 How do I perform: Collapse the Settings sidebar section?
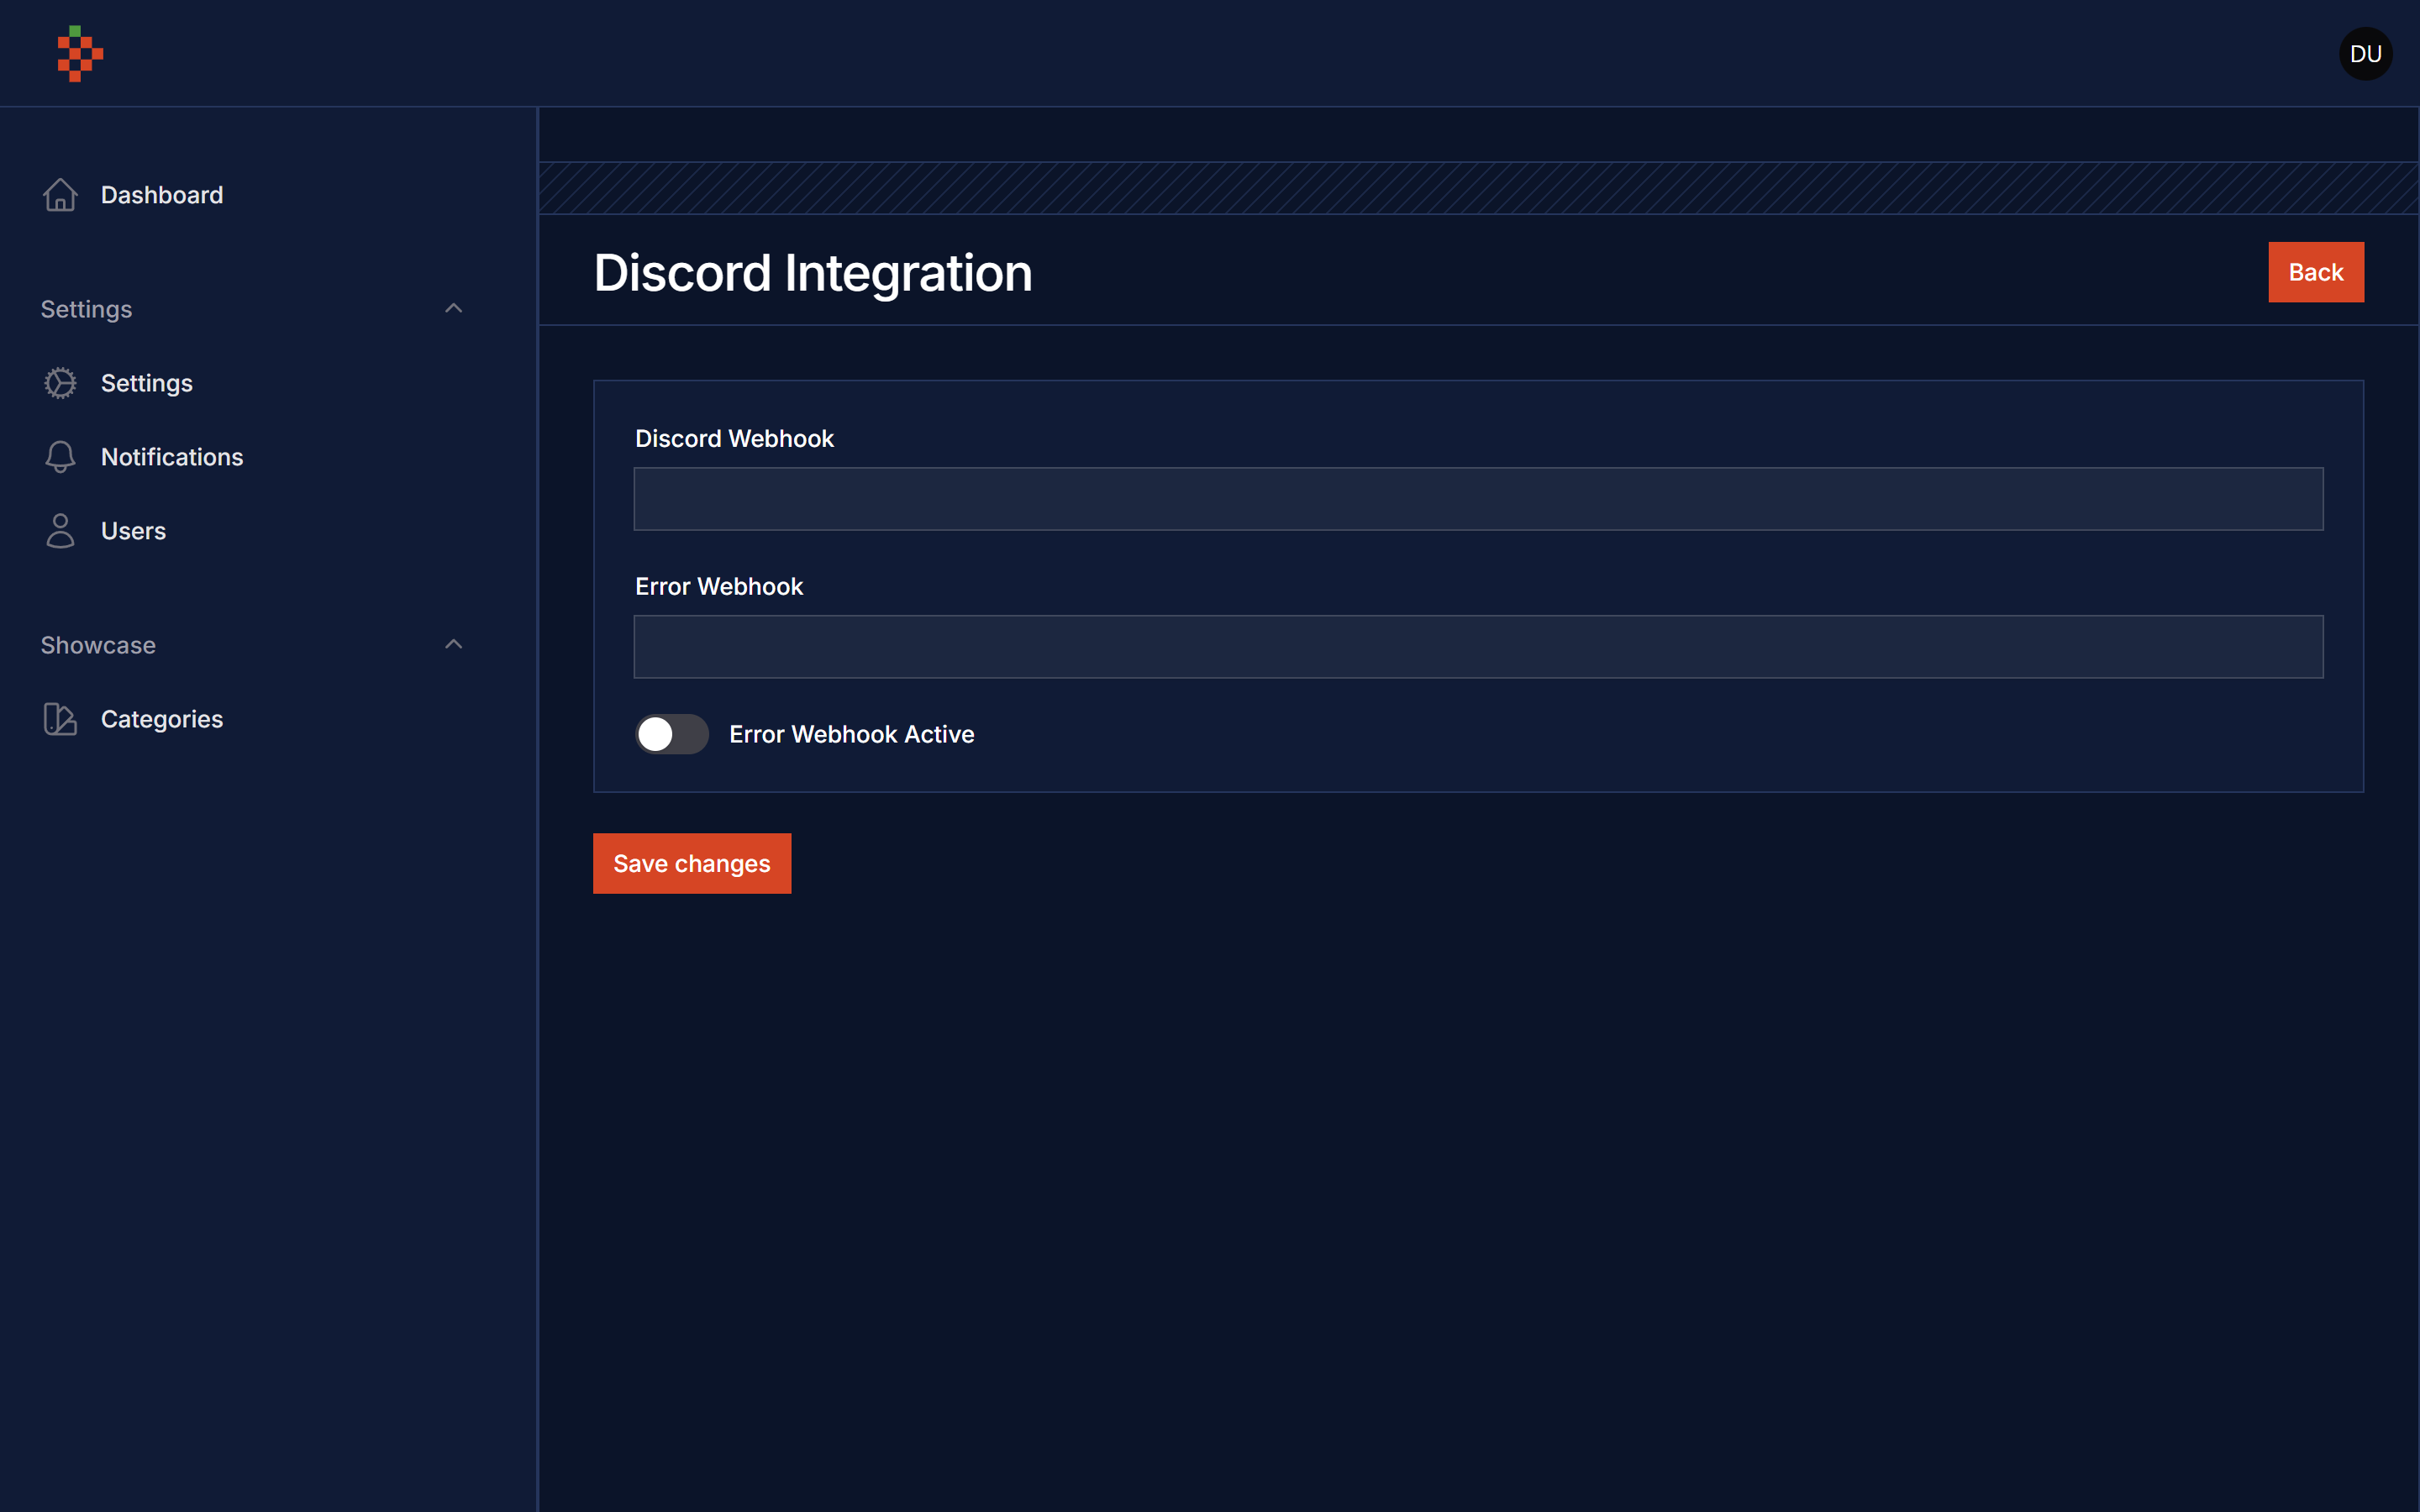453,308
